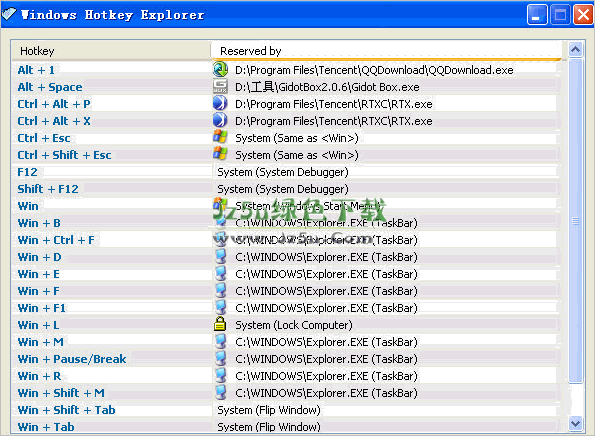Viewport: 595px width, 436px height.
Task: Select the Win + Shift + Tab hotkey
Action: [x=66, y=410]
